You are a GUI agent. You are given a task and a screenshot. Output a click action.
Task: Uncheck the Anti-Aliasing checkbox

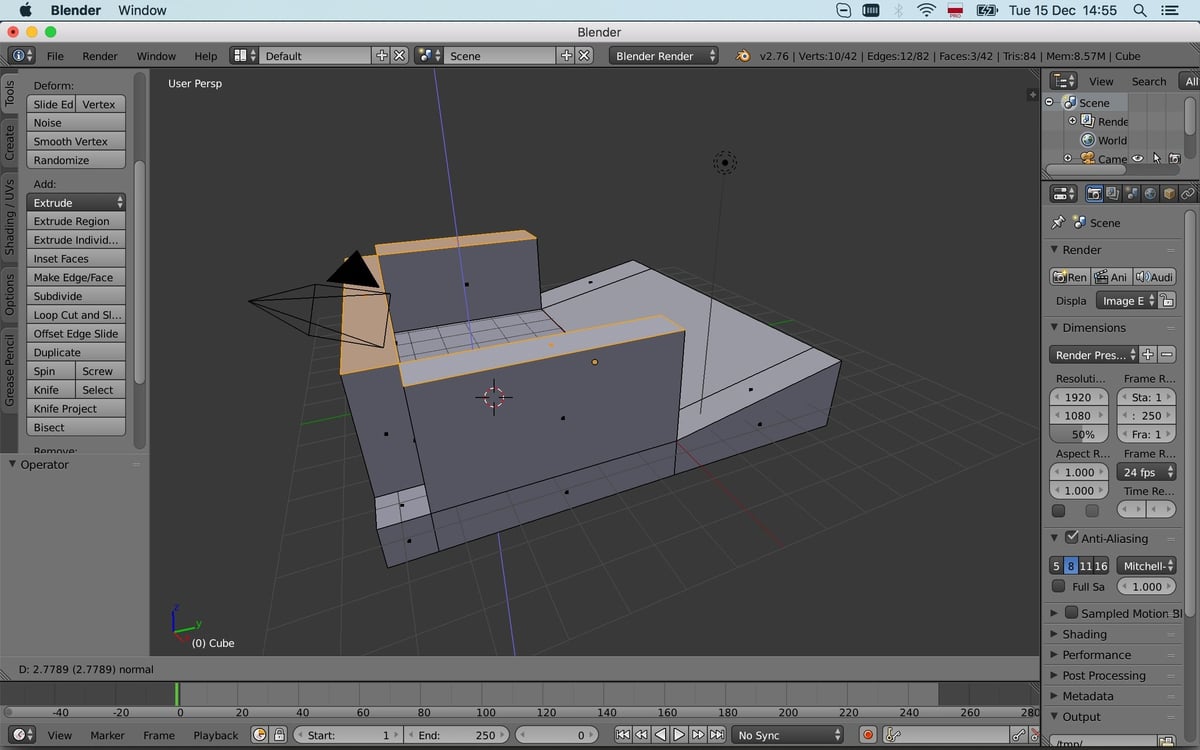(x=1071, y=537)
